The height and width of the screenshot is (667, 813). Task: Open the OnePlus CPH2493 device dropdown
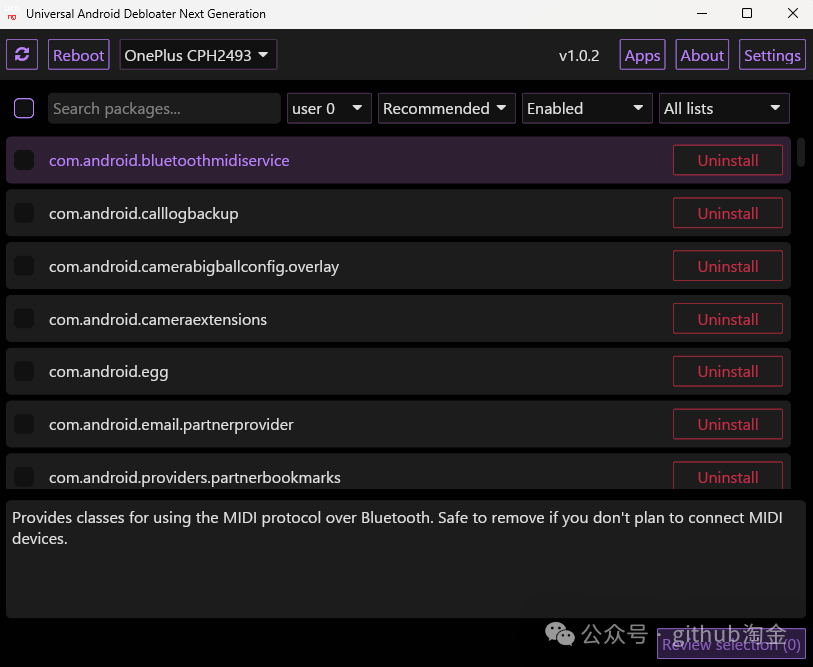click(198, 55)
